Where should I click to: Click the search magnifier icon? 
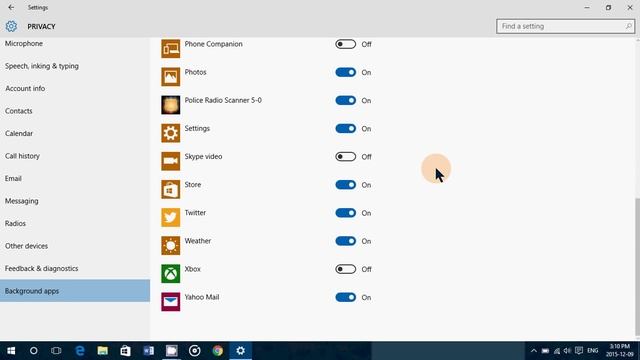[628, 26]
